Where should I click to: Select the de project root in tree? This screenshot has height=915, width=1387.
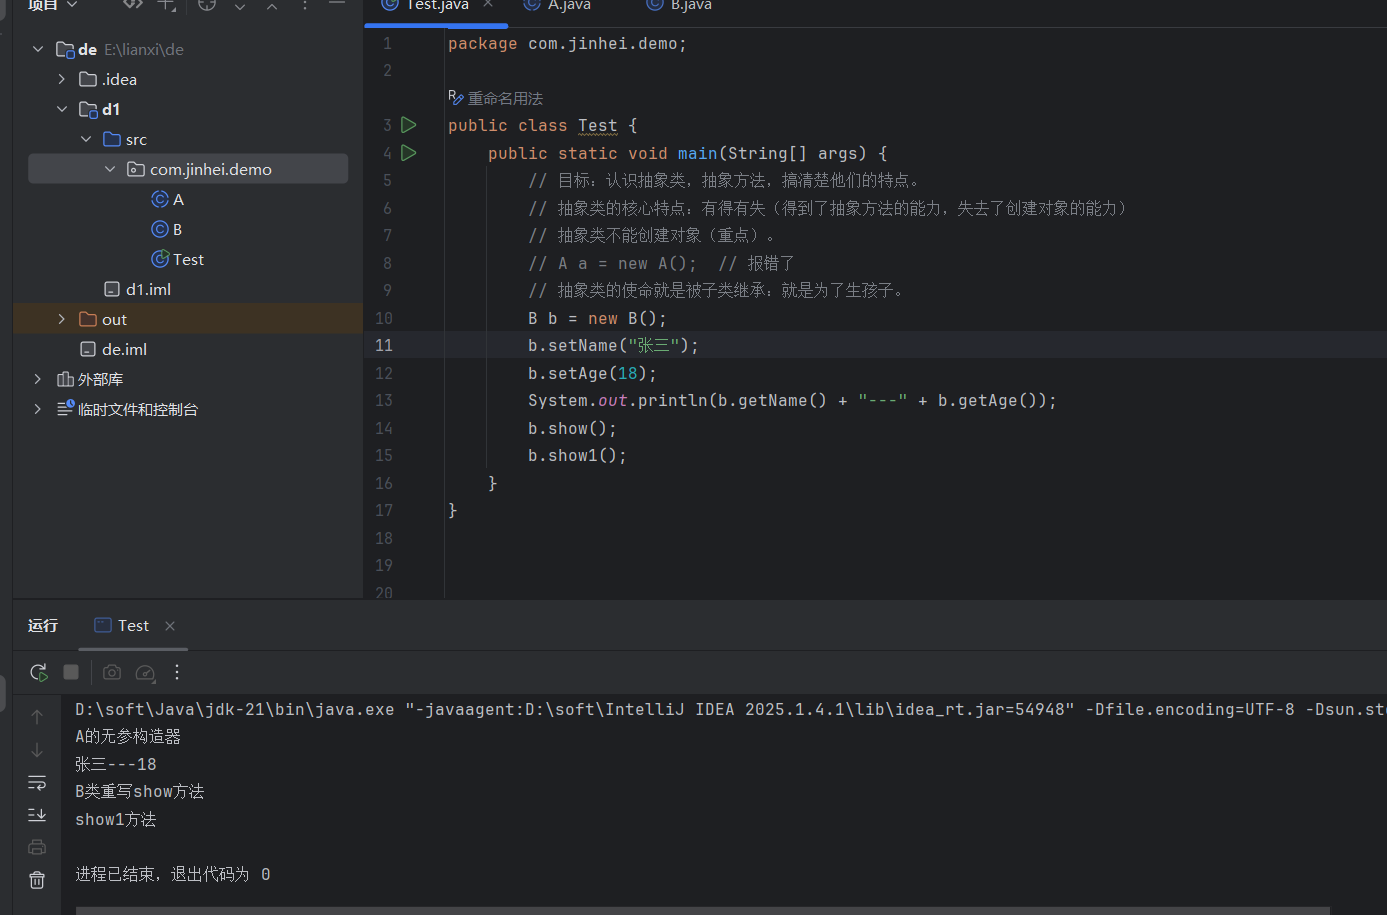pos(188,49)
